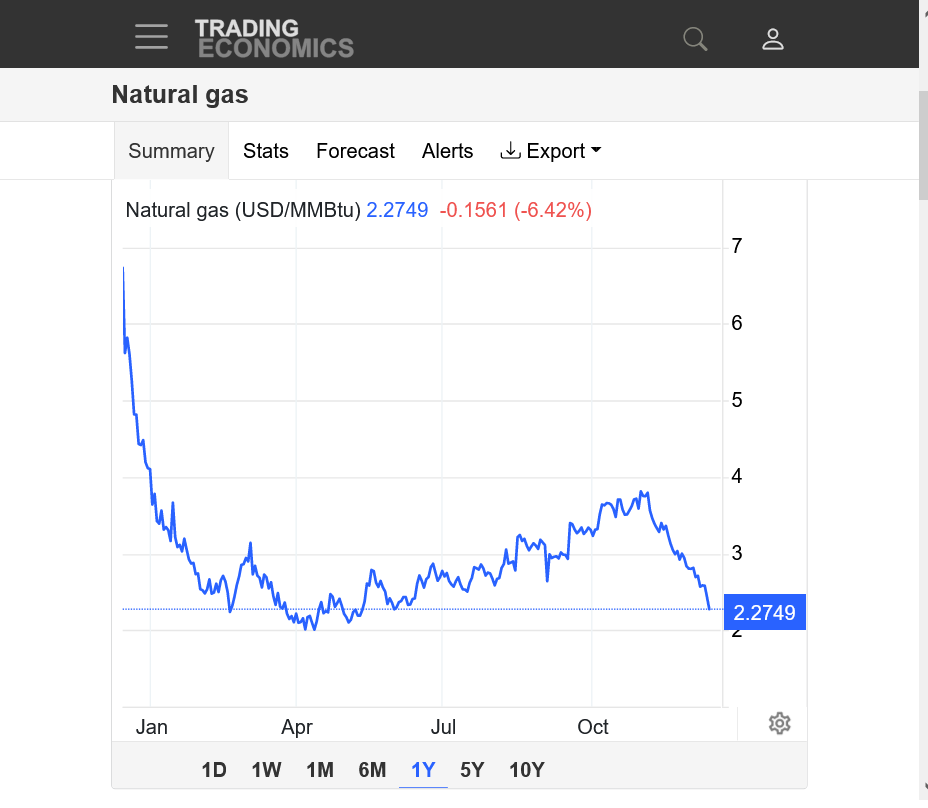The height and width of the screenshot is (808, 928).
Task: Open chart settings gear icon
Action: (x=780, y=724)
